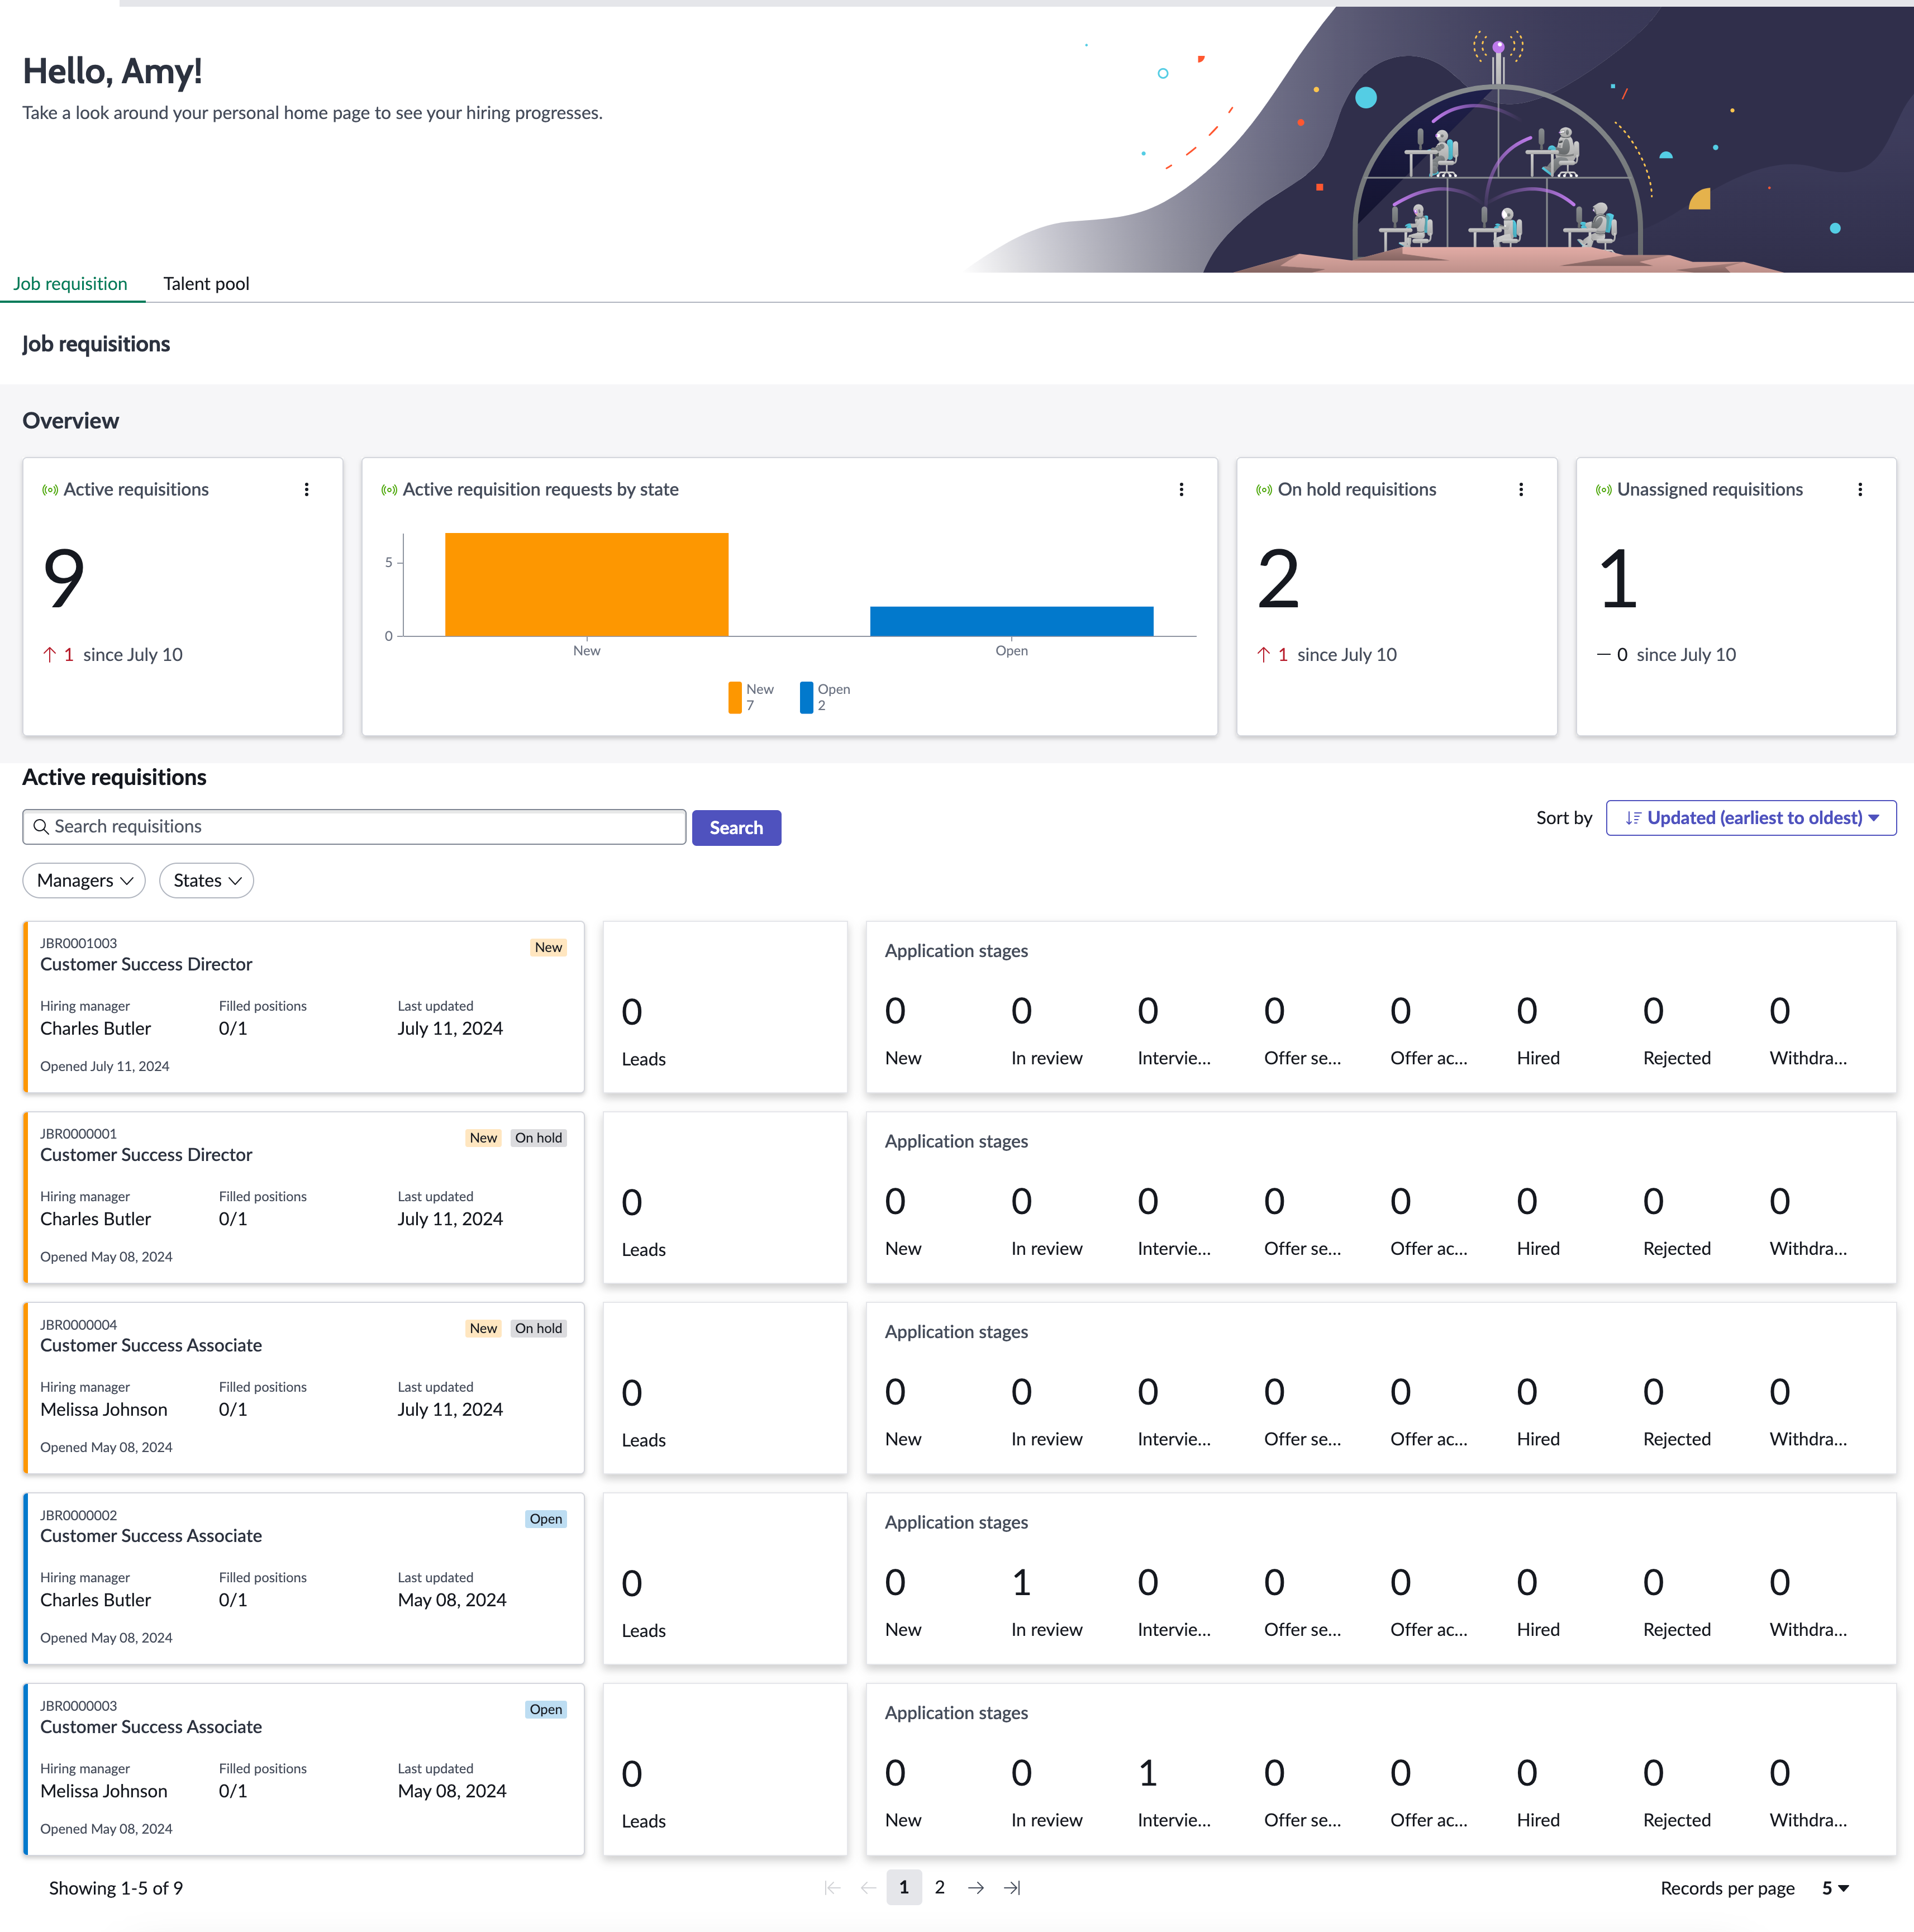This screenshot has height=1932, width=1914.
Task: Expand the Managers filter
Action: coord(84,881)
